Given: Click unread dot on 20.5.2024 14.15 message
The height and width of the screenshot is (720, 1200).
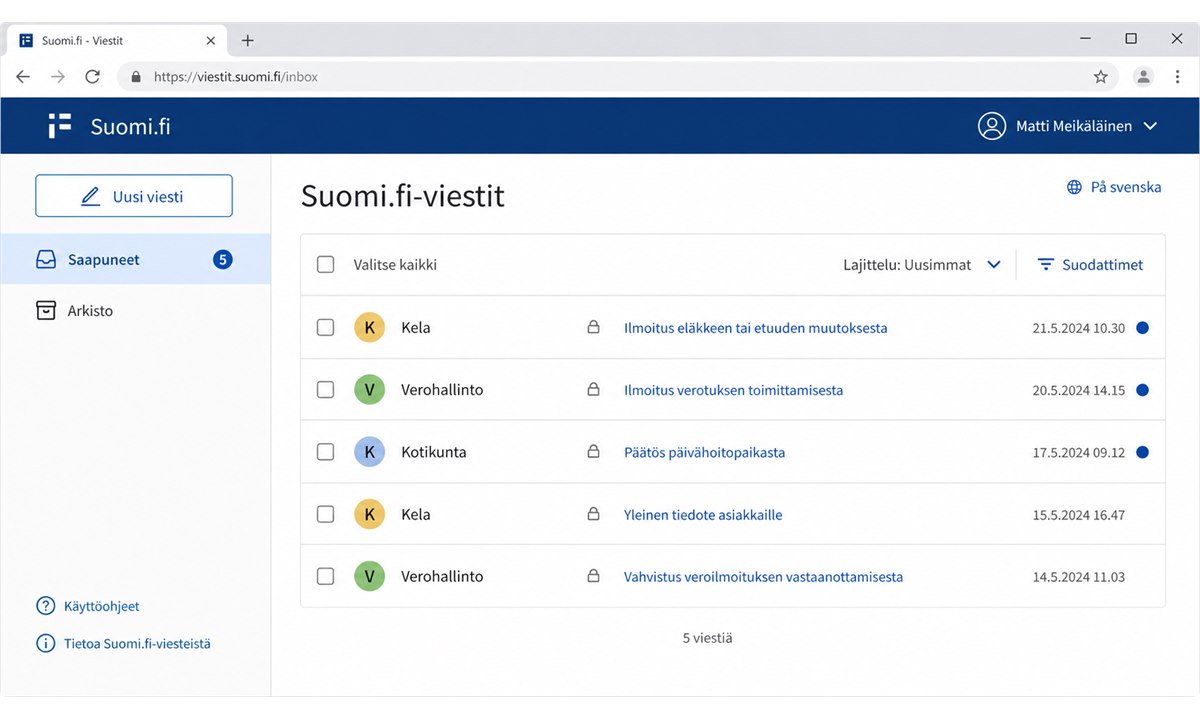Looking at the screenshot, I should pyautogui.click(x=1143, y=390).
